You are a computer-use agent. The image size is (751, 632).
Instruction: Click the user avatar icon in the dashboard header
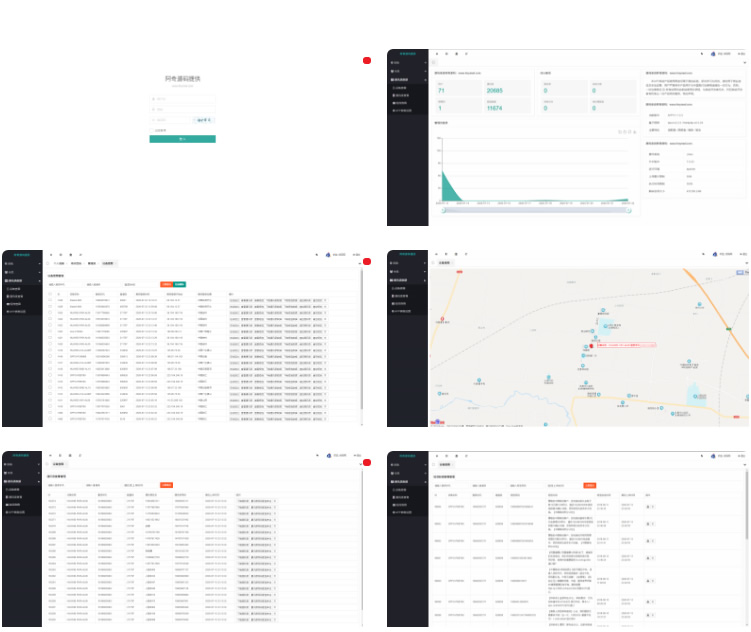(x=712, y=53)
